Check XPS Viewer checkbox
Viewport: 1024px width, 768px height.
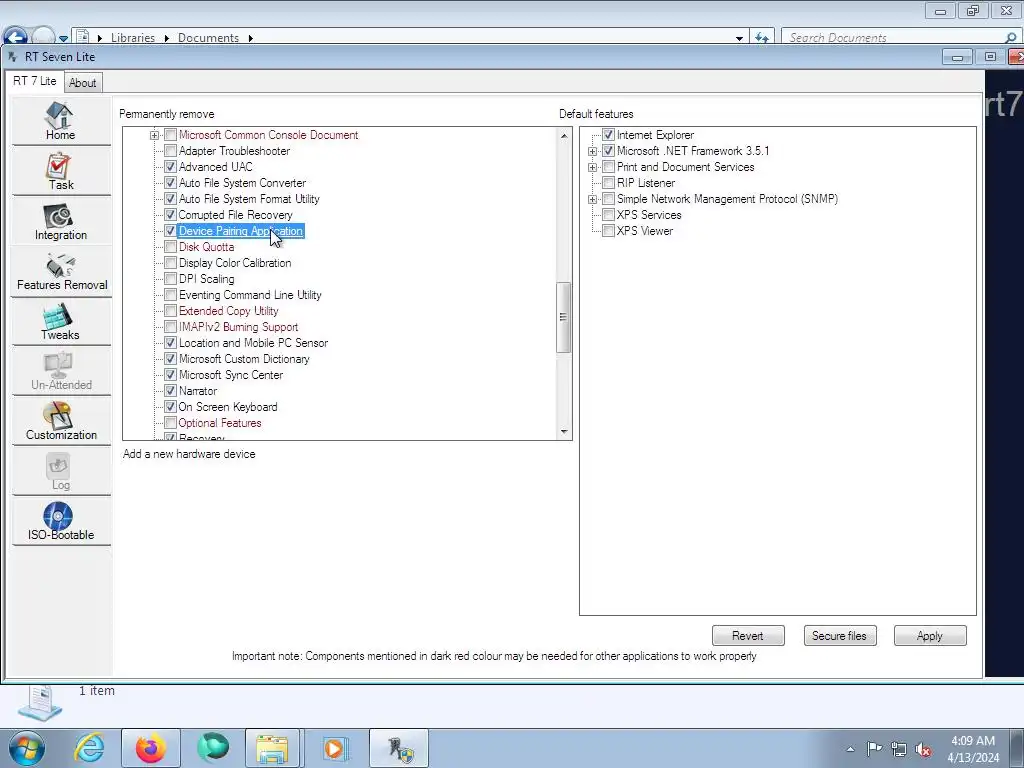click(608, 231)
